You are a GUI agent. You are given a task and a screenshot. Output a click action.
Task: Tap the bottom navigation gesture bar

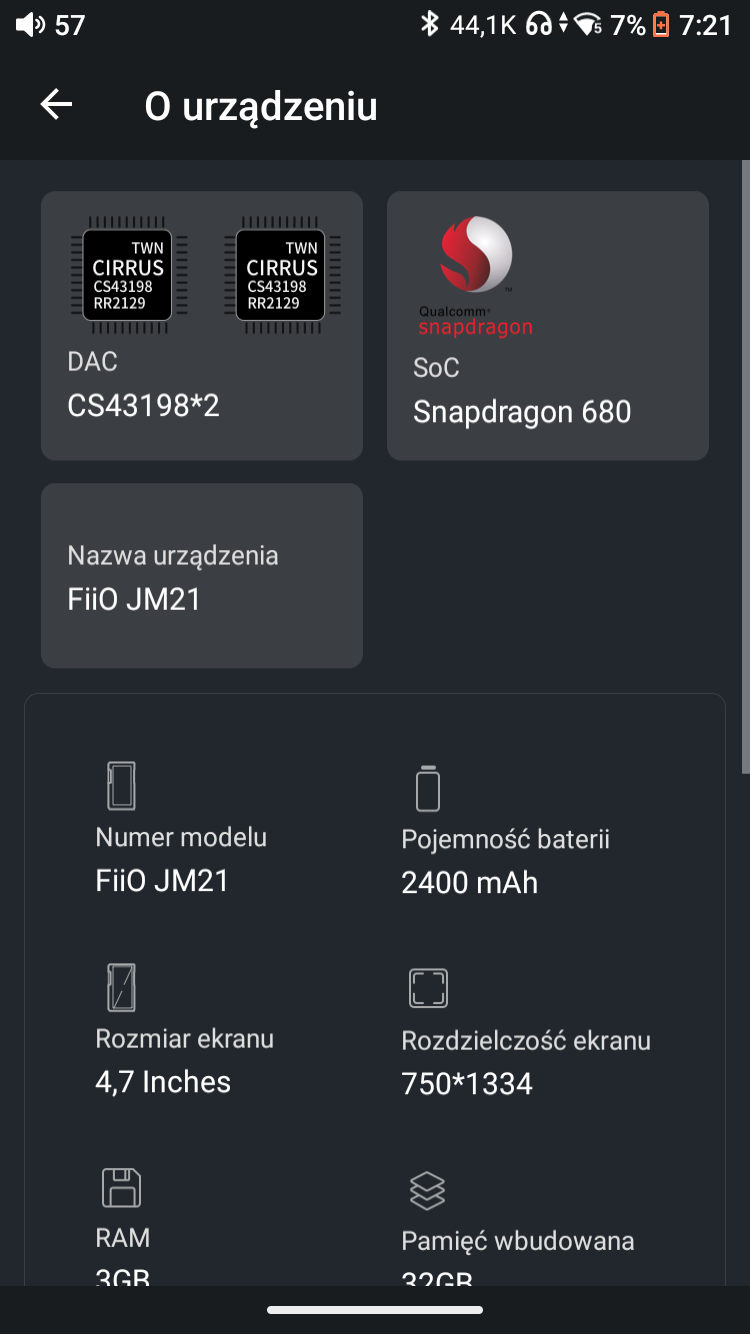point(375,1309)
